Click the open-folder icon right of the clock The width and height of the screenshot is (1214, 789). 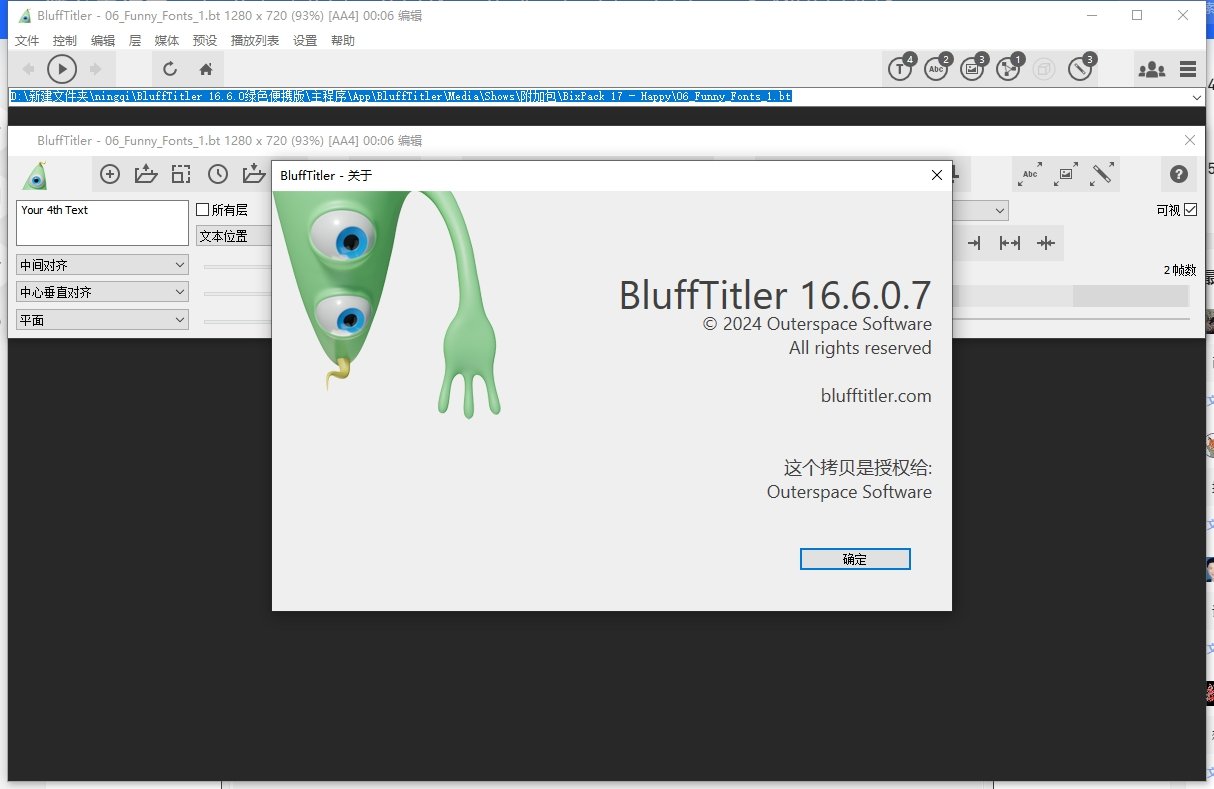(x=254, y=174)
